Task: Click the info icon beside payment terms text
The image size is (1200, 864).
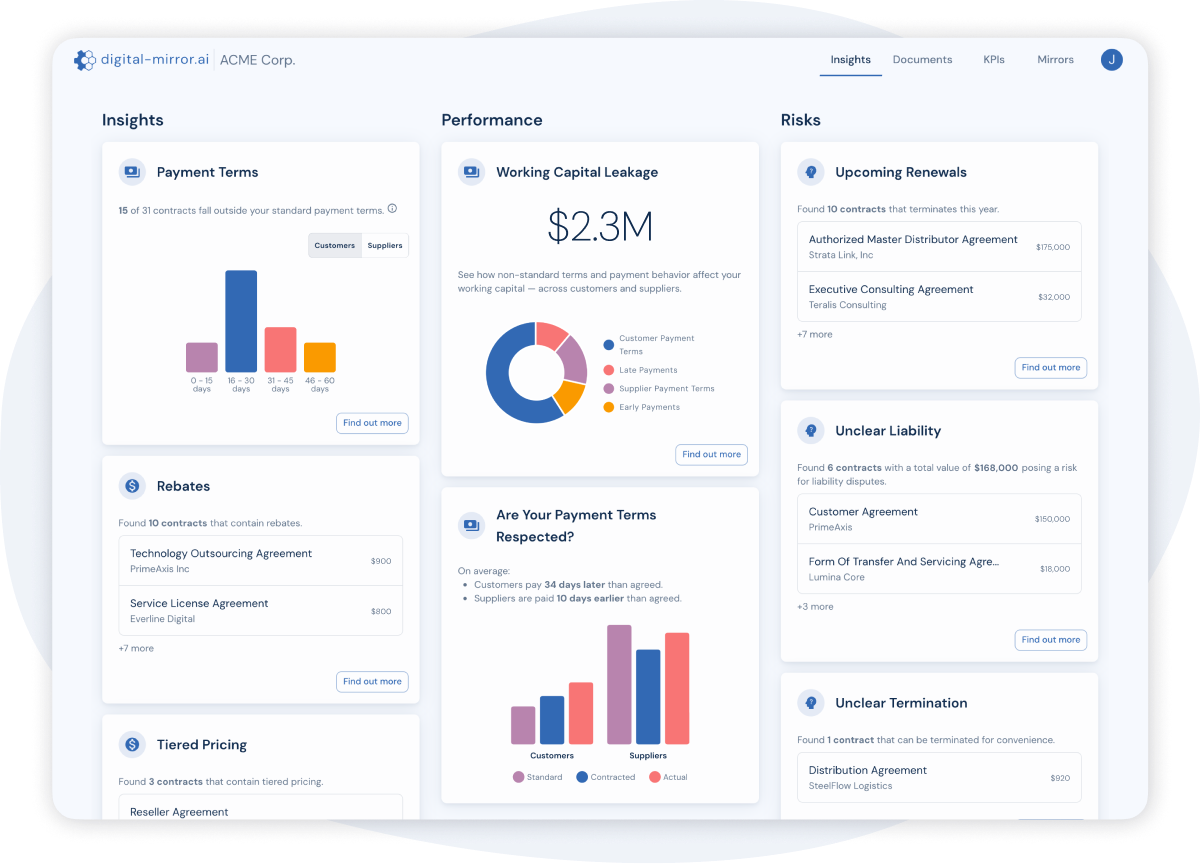Action: coord(392,209)
